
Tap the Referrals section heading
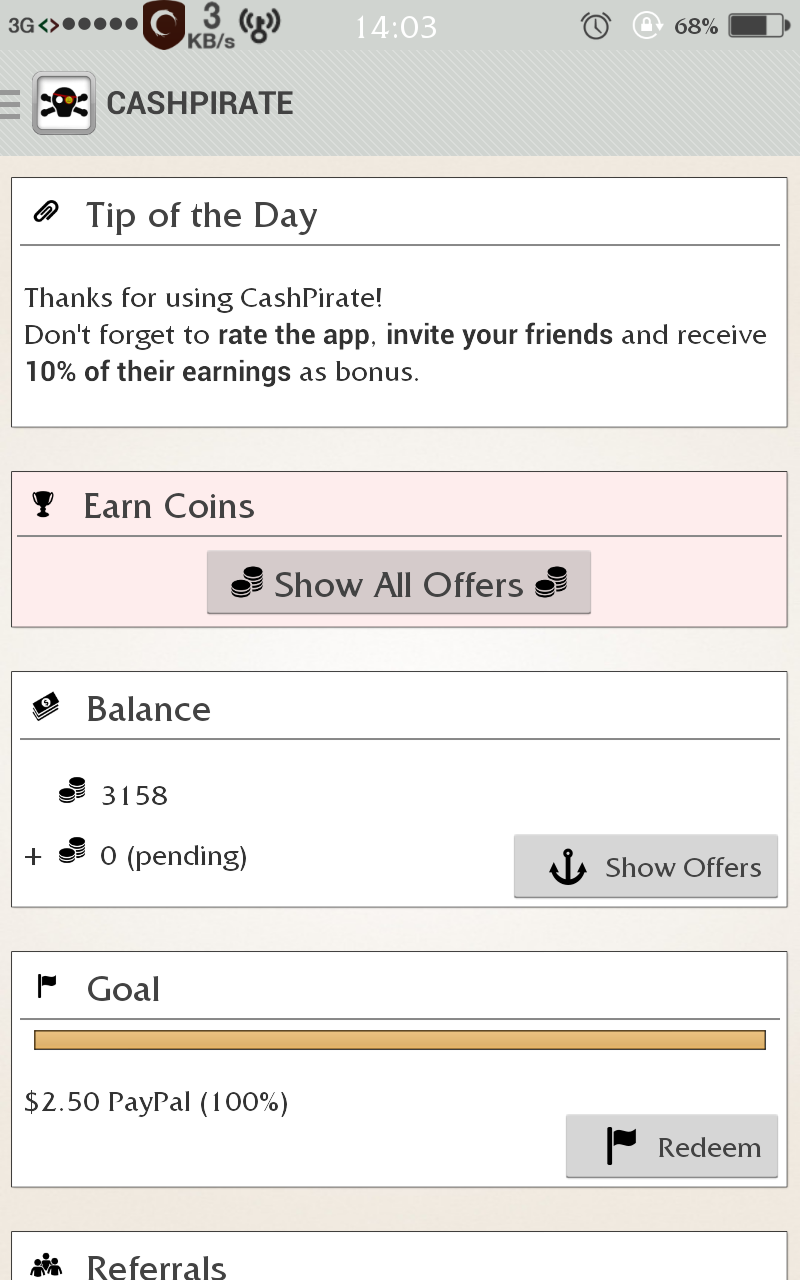click(156, 1267)
